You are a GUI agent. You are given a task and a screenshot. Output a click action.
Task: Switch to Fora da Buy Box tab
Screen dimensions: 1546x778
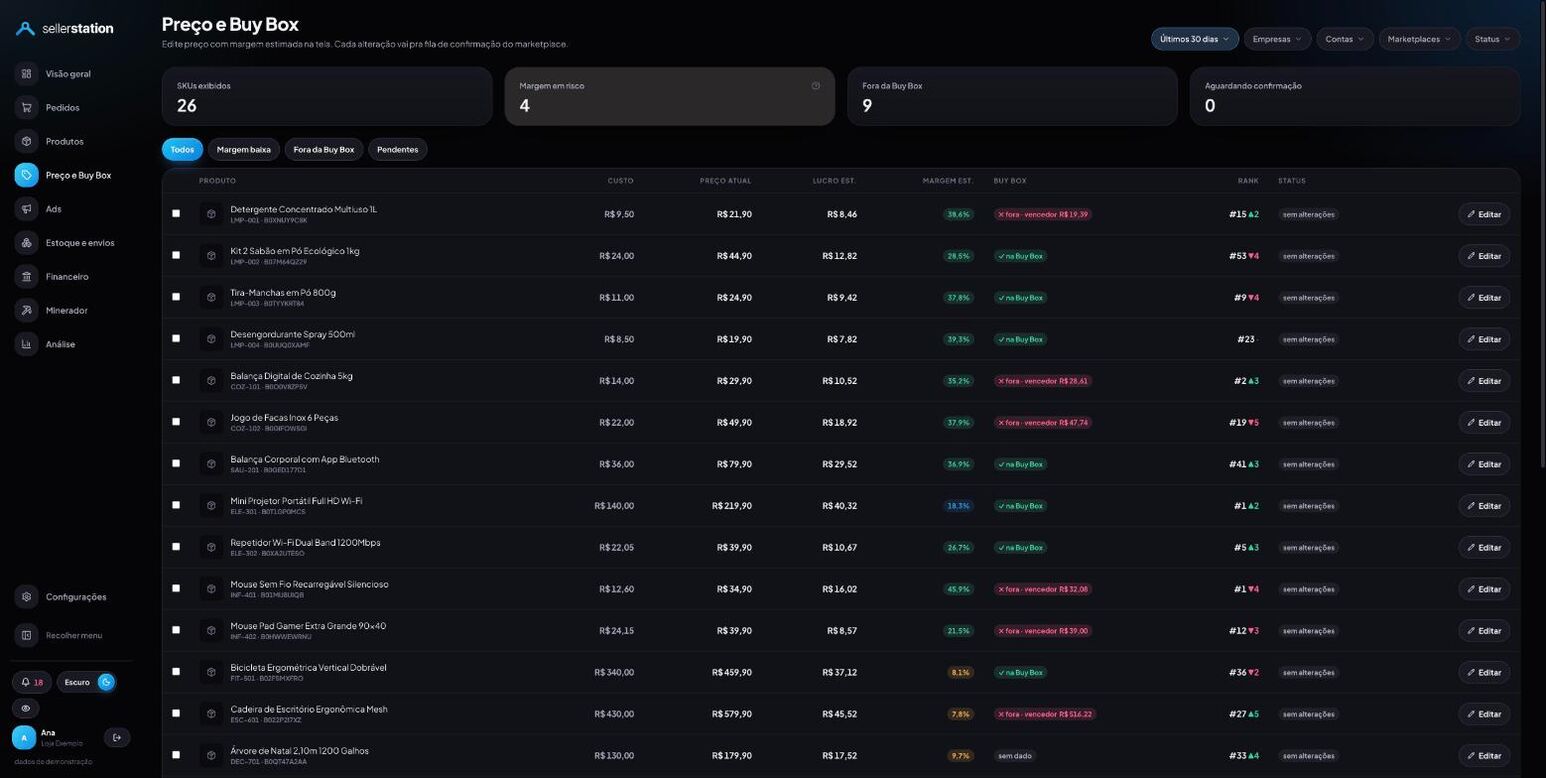(x=324, y=149)
